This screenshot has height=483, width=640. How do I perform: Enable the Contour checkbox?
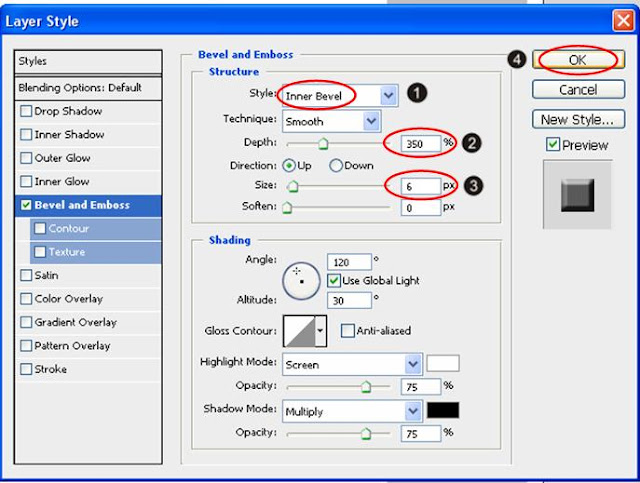tap(40, 228)
